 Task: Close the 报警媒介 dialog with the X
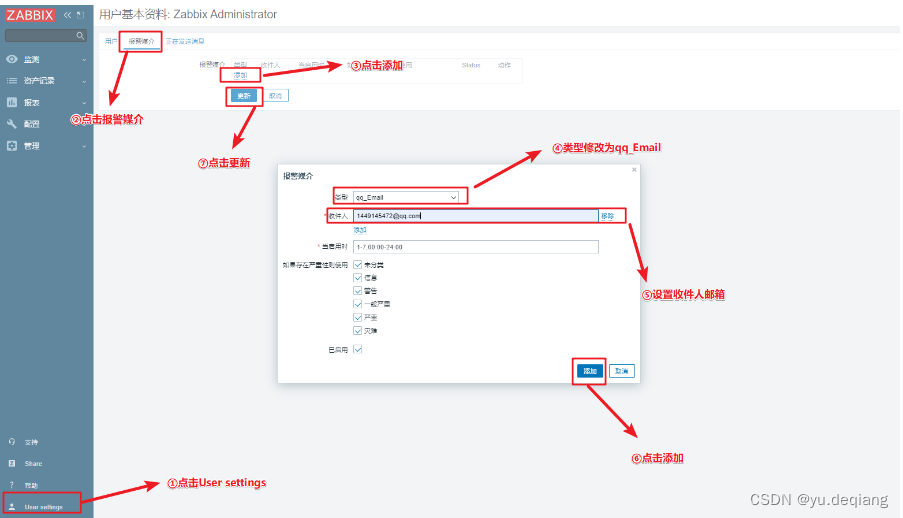(x=634, y=170)
